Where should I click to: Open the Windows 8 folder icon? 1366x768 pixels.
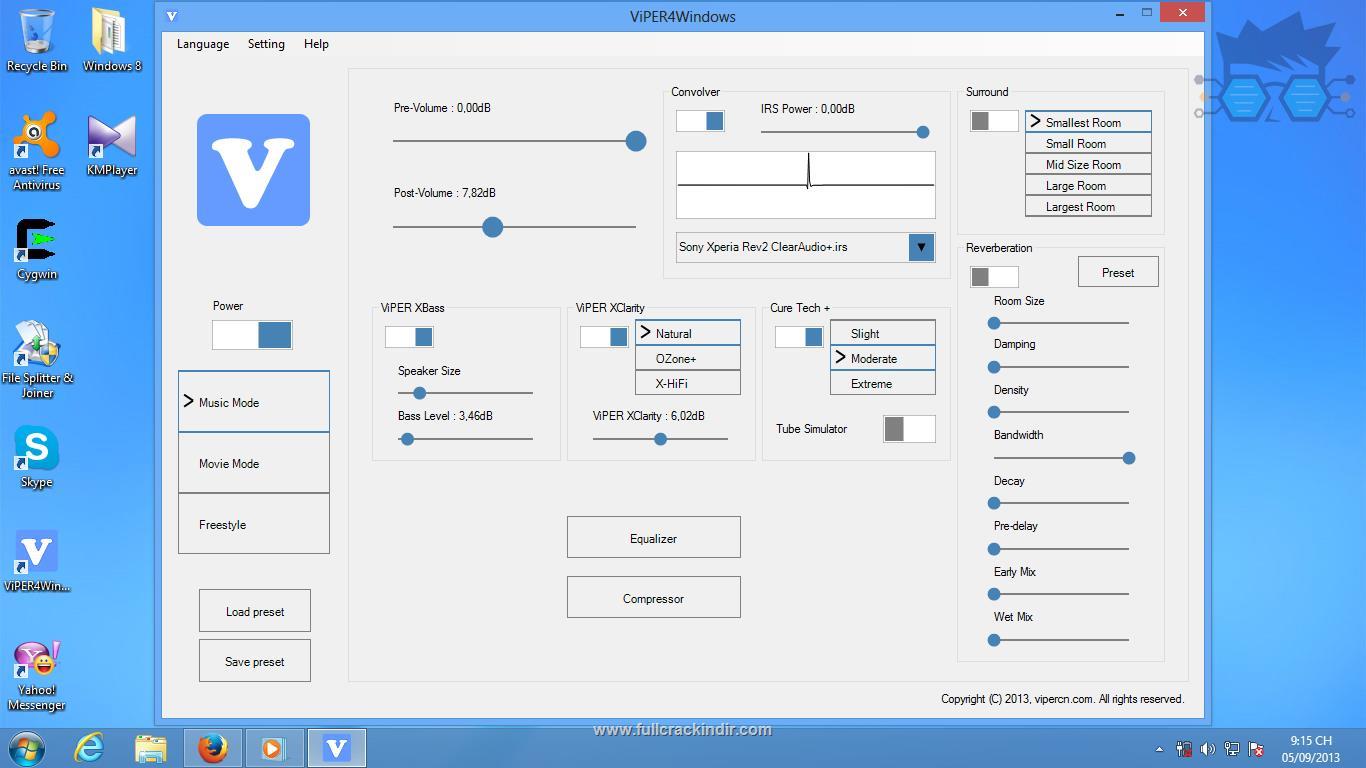[x=111, y=41]
